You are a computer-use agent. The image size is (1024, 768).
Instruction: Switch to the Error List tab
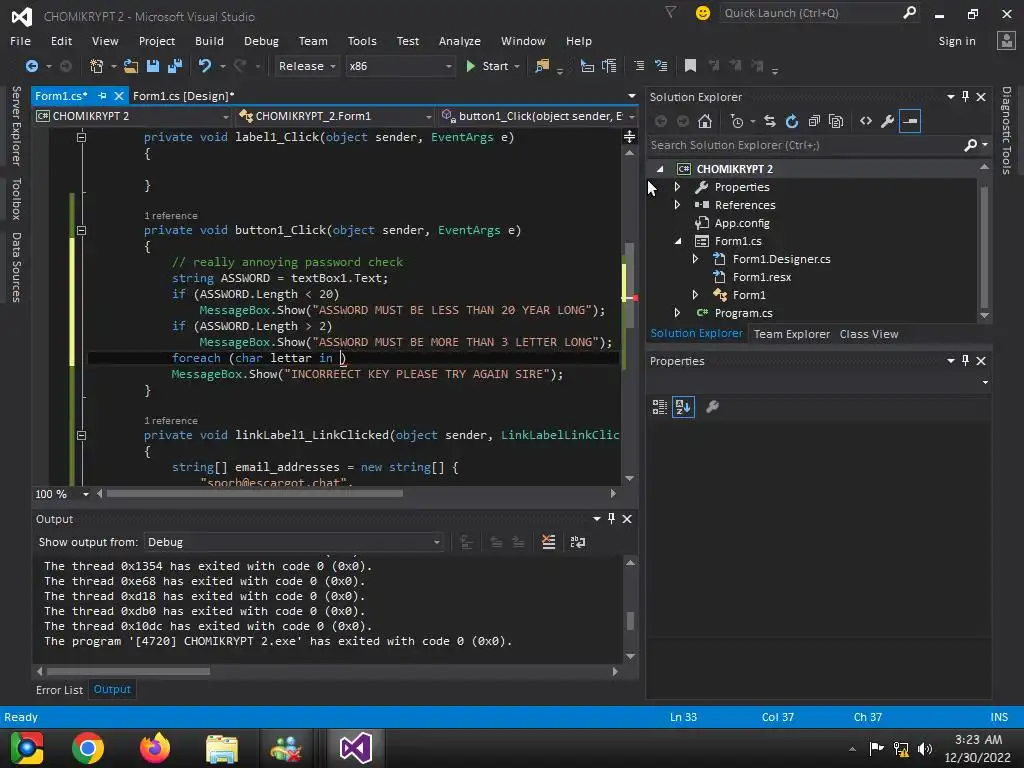tap(59, 690)
